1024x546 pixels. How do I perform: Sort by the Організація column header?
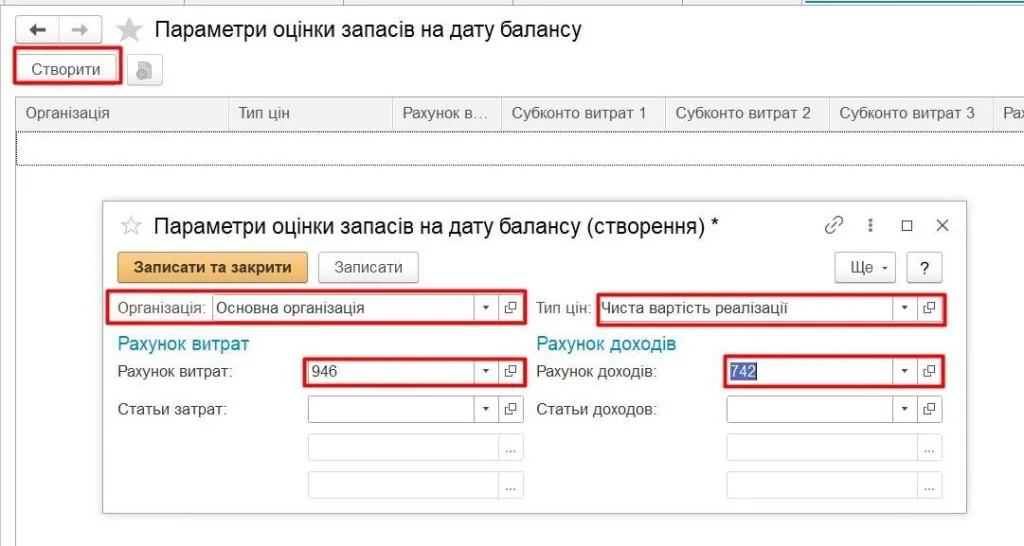coord(122,113)
